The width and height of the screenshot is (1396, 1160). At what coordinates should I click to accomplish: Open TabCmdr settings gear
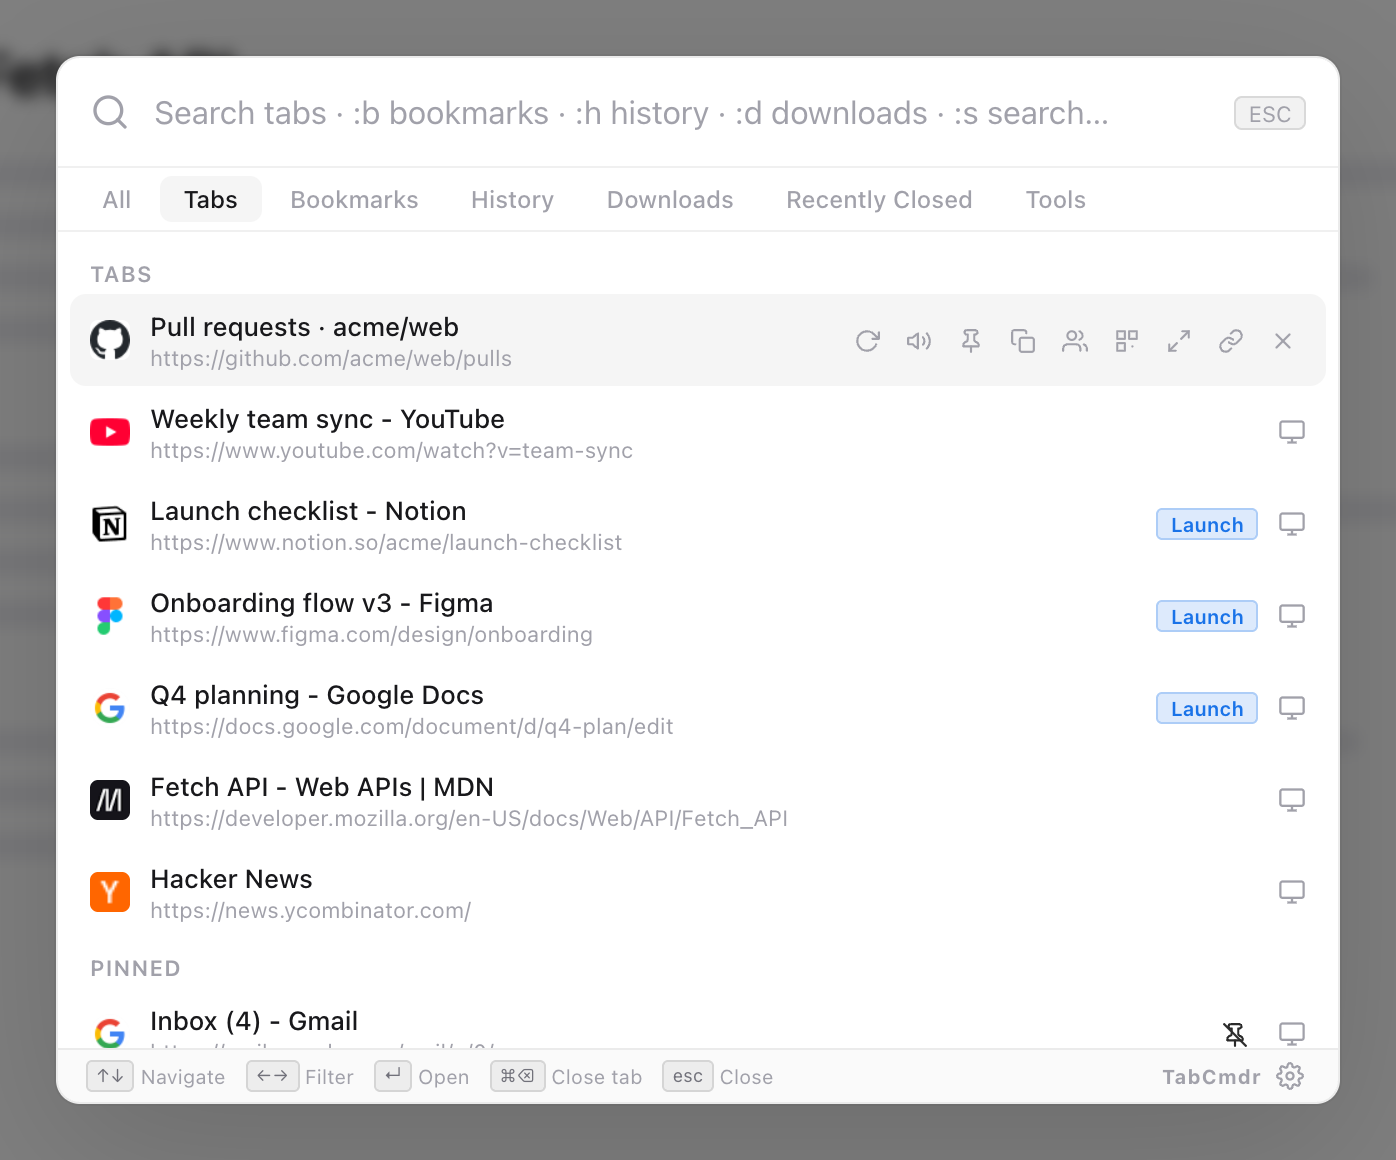[x=1290, y=1076]
